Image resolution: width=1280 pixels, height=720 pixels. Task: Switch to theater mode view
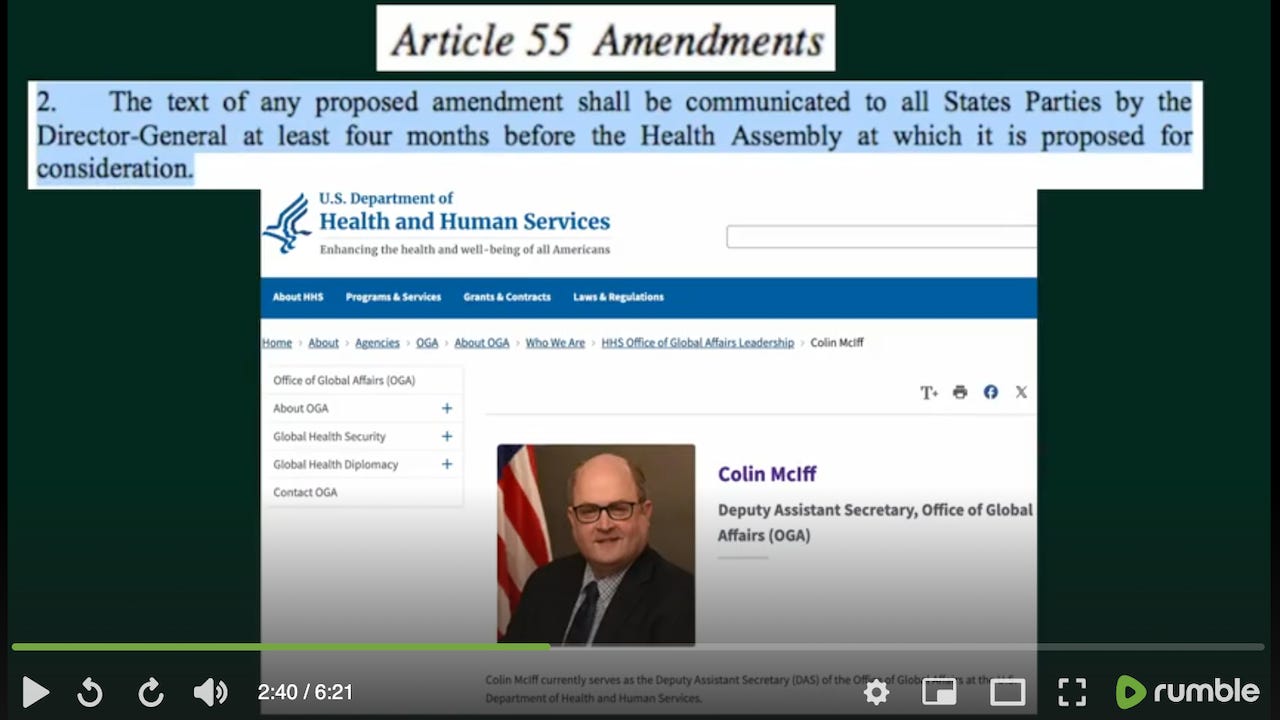point(1007,691)
